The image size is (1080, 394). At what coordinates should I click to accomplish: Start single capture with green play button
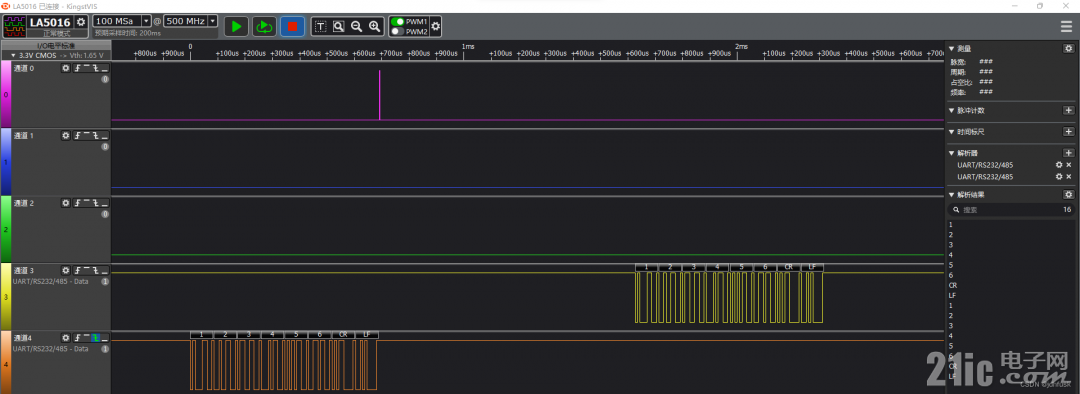tap(236, 26)
